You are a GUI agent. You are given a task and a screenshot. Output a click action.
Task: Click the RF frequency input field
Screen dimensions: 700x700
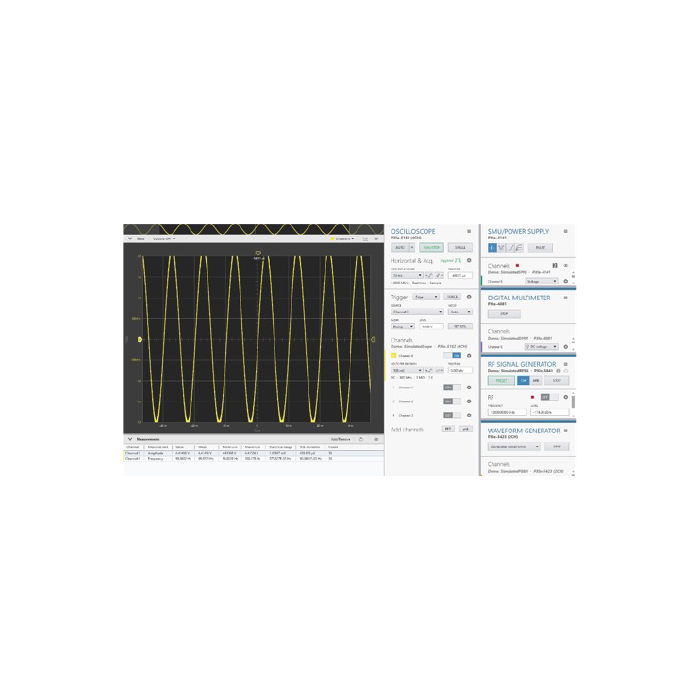coord(507,412)
